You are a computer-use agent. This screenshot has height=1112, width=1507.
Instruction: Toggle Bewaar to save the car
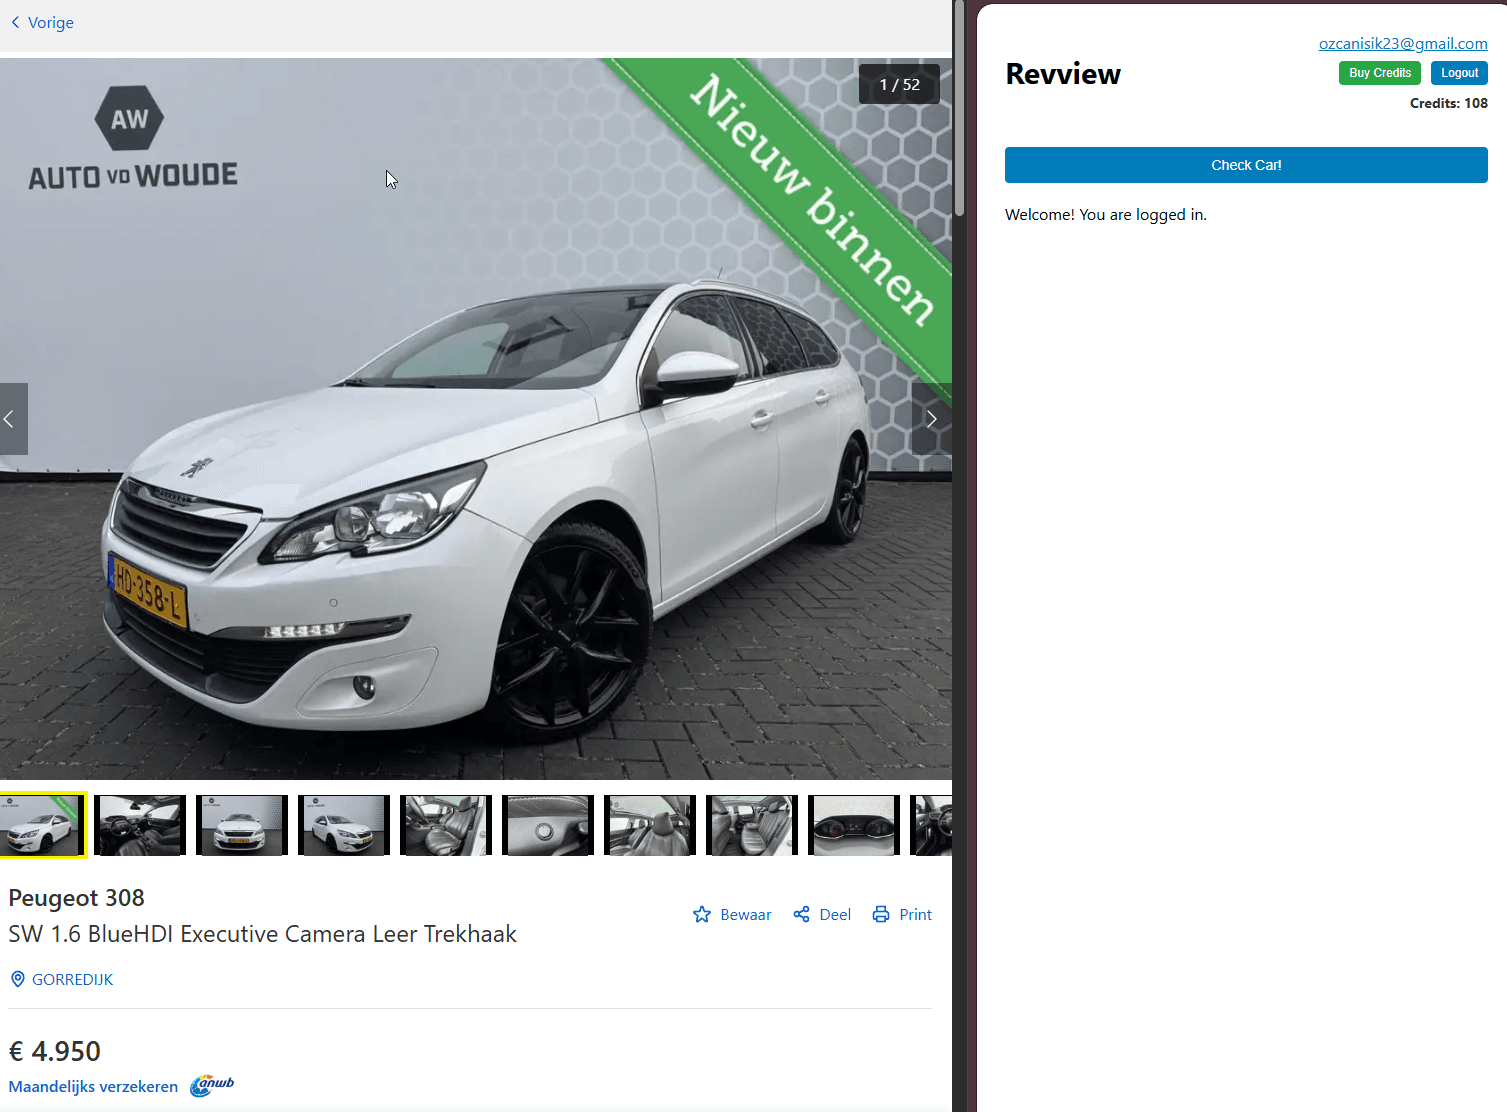(745, 914)
